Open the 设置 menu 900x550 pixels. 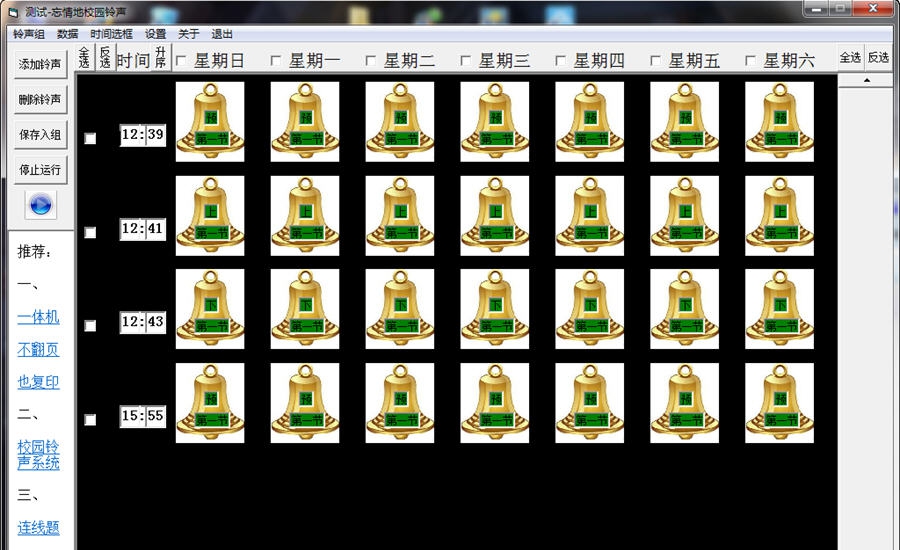click(155, 34)
